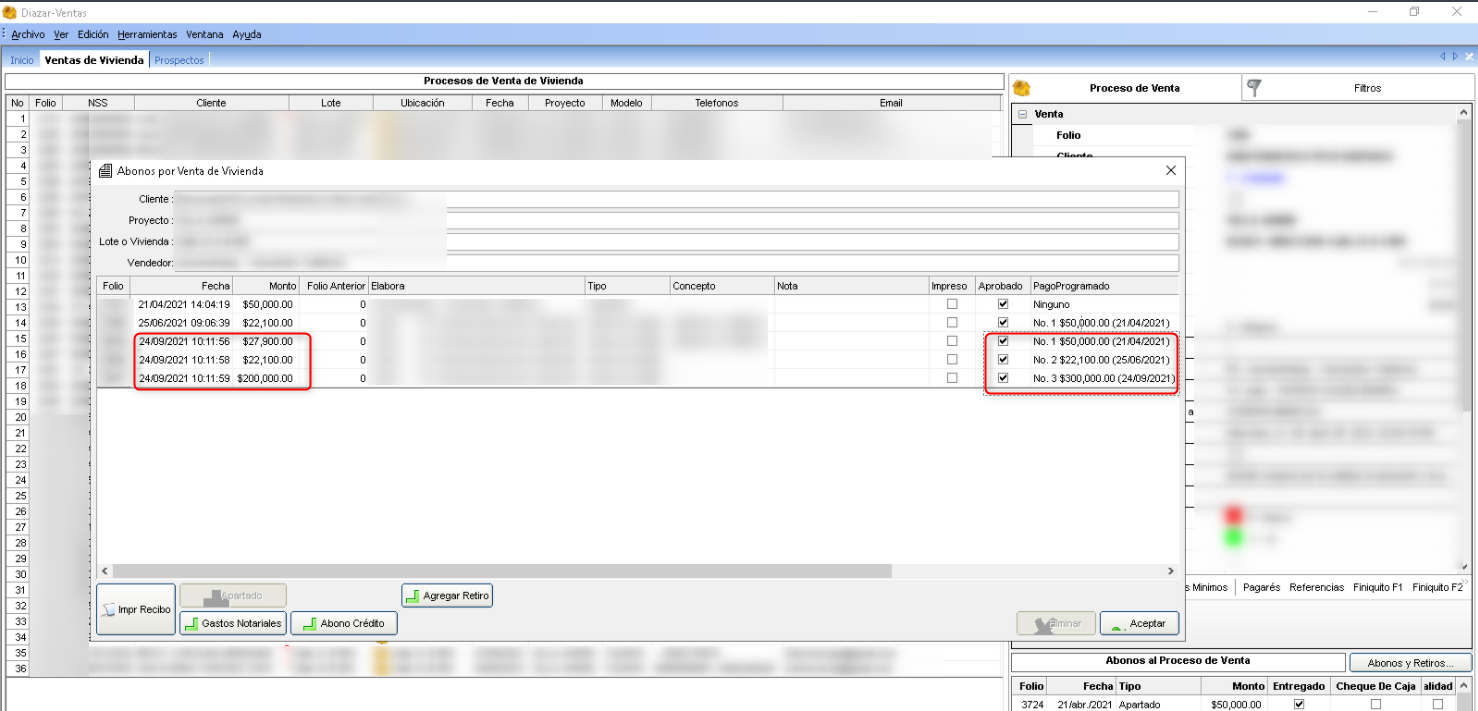Screen dimensions: 1478x711
Task: Open Abonos y Retiros... button
Action: click(x=1409, y=663)
